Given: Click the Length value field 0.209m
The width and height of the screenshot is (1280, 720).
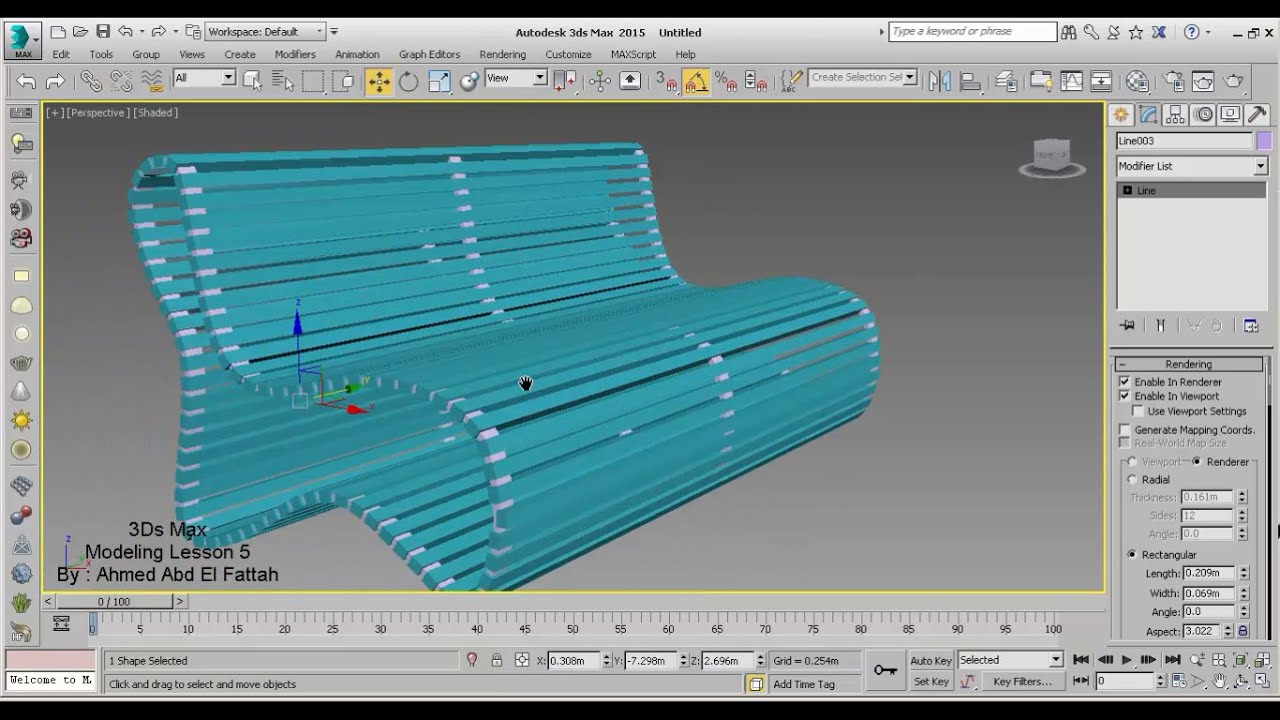Looking at the screenshot, I should point(1208,573).
